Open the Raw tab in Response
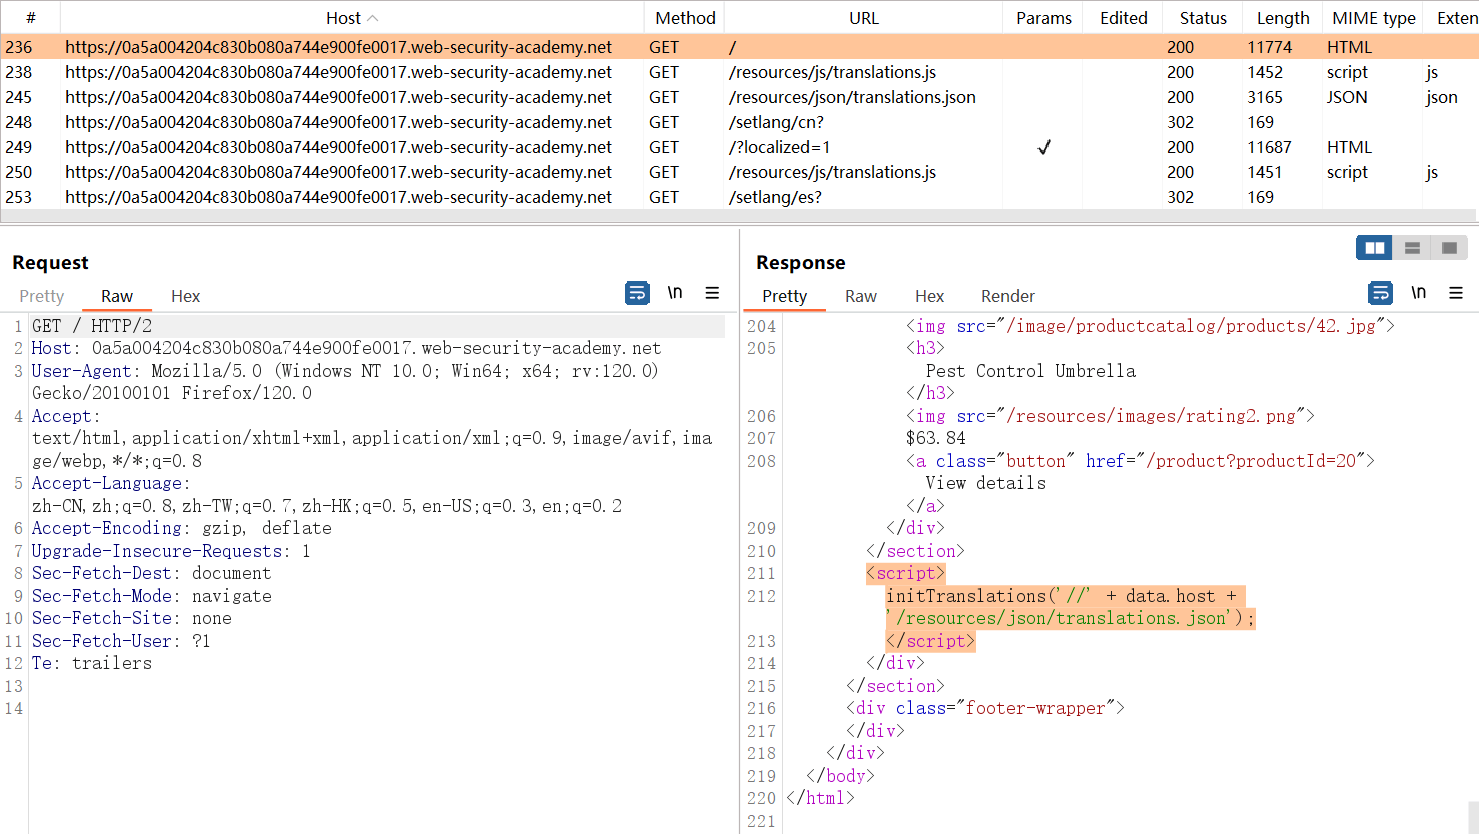Image resolution: width=1479 pixels, height=834 pixels. [860, 296]
